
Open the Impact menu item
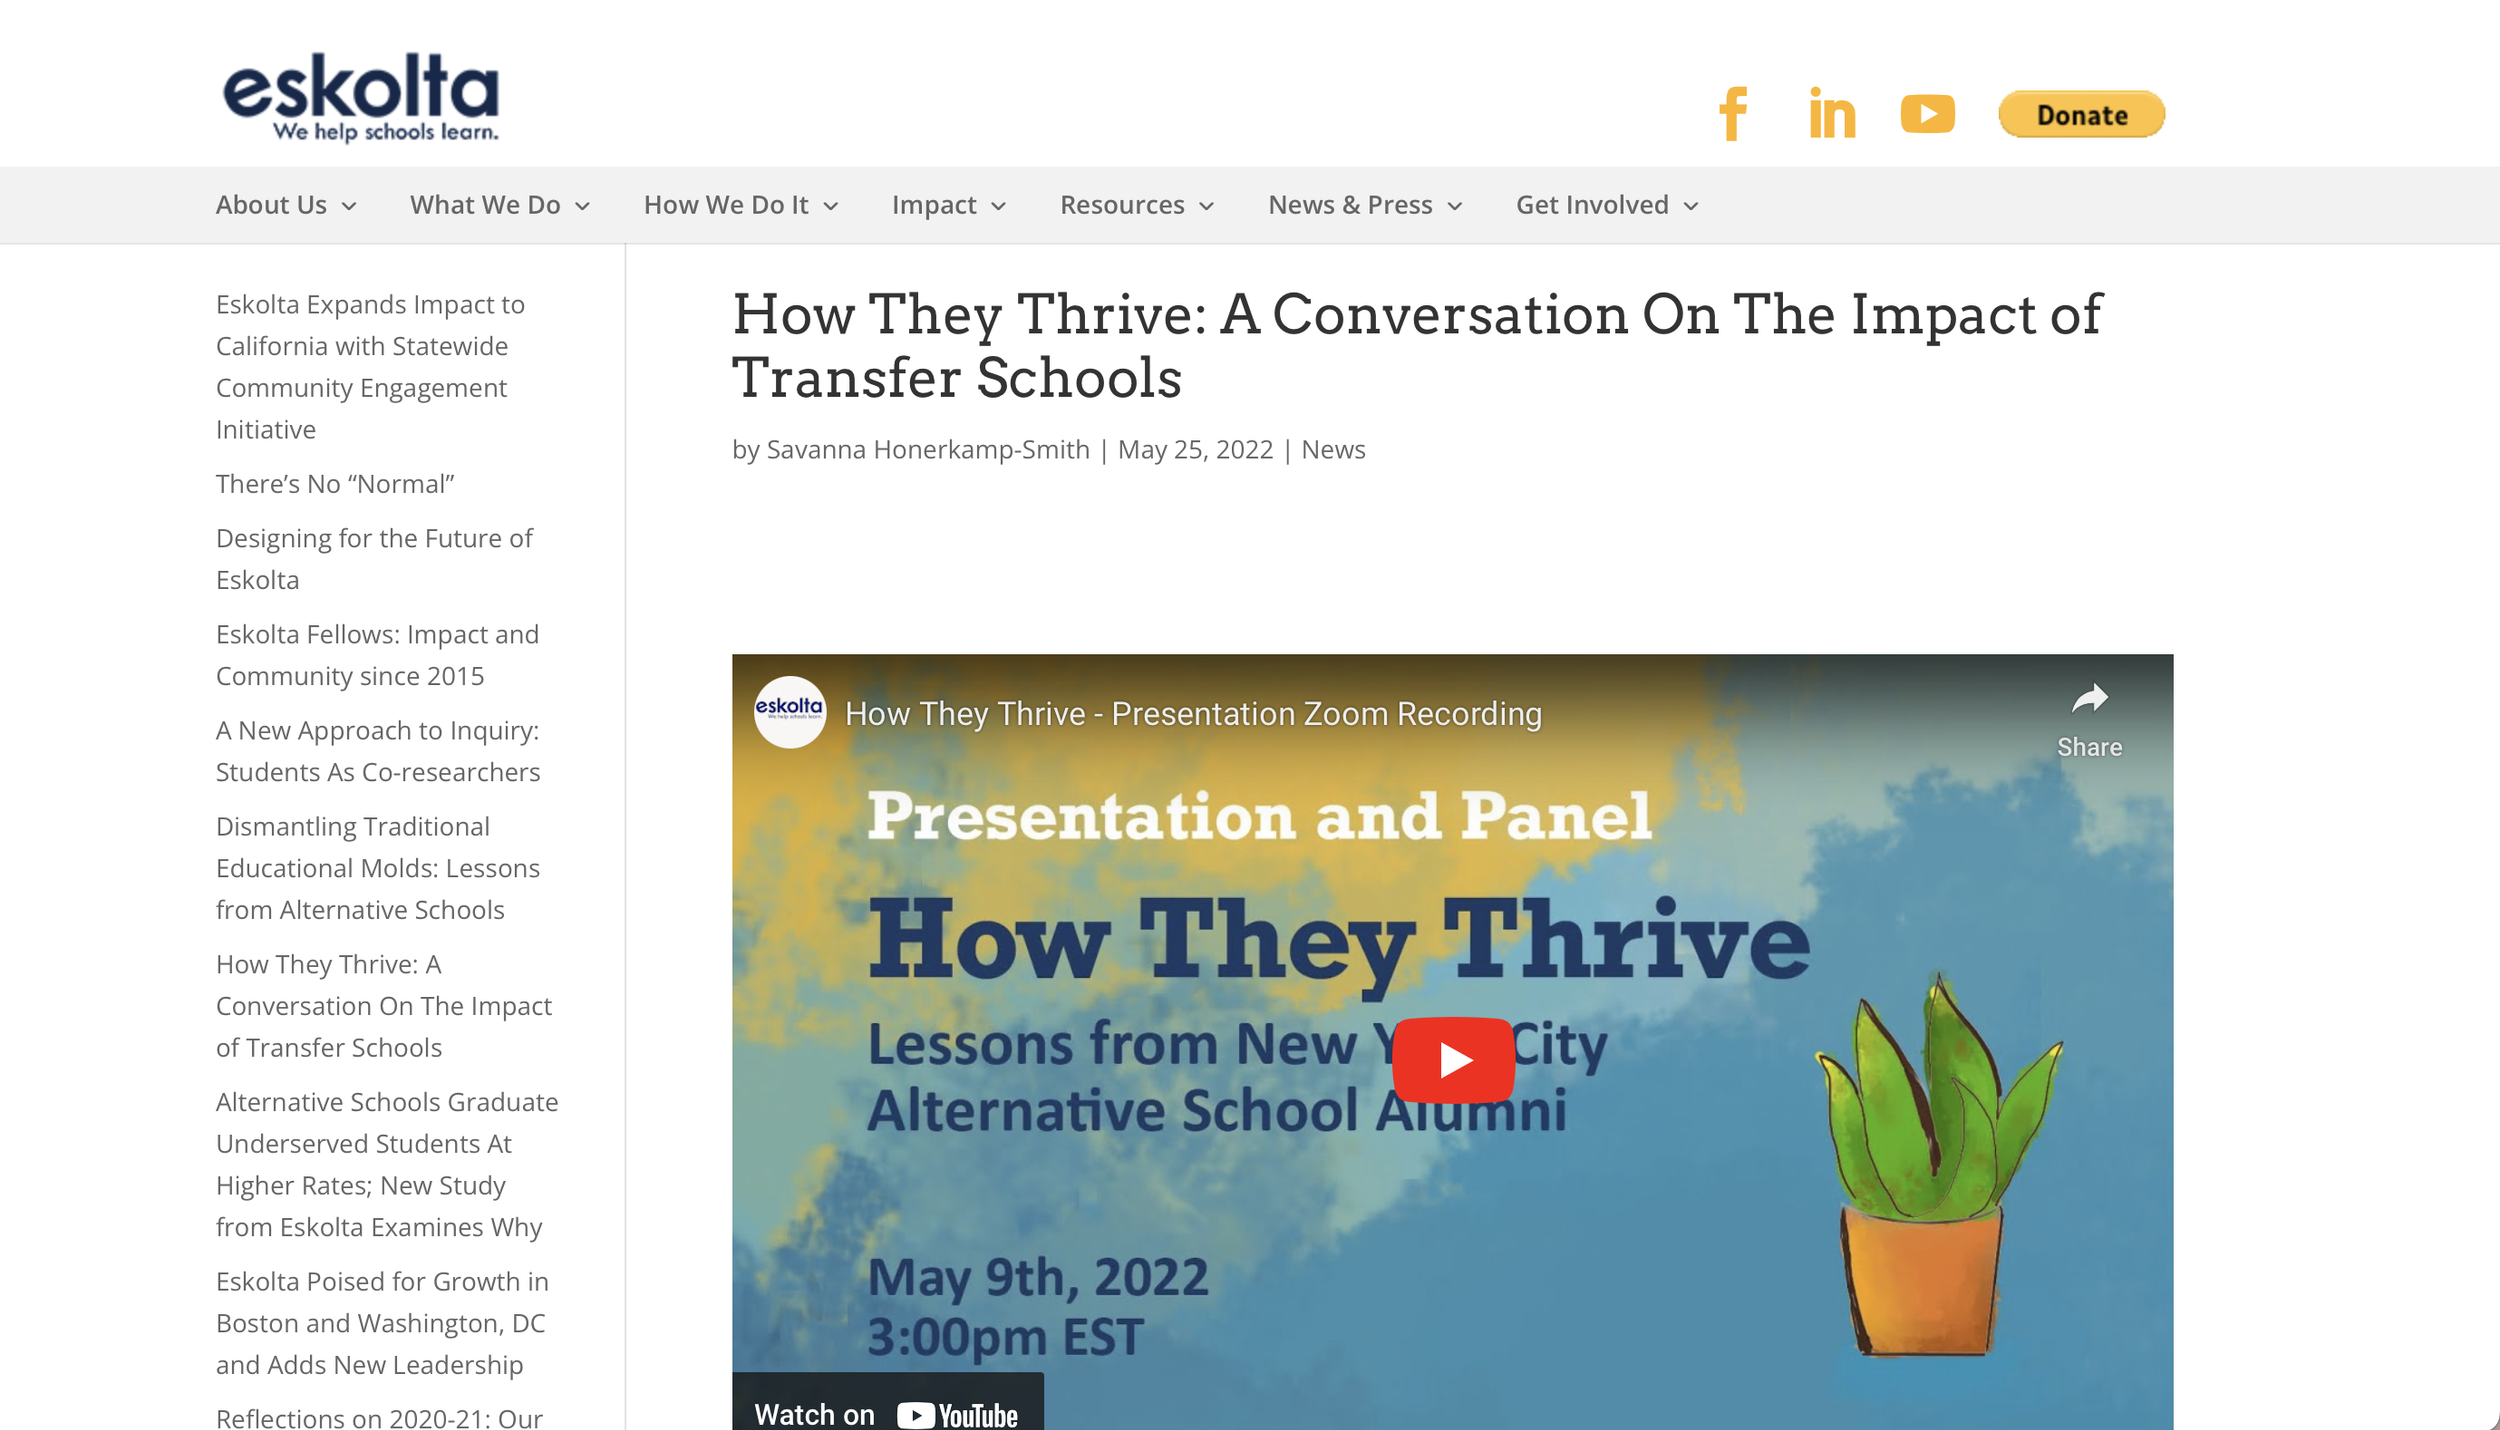click(948, 205)
